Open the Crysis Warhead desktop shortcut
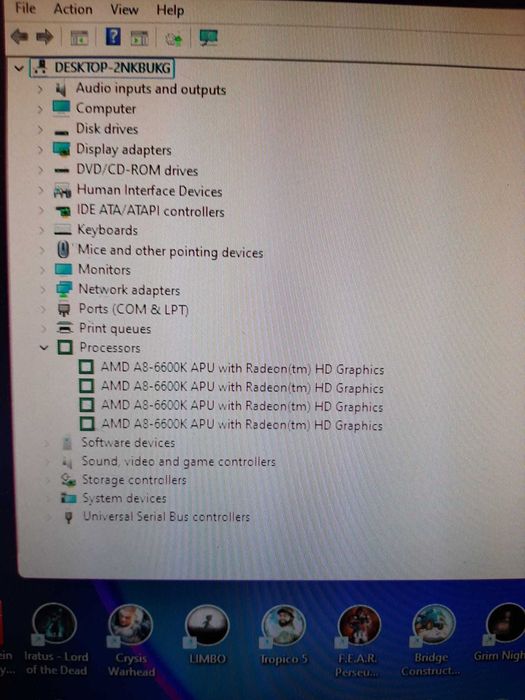This screenshot has width=525, height=700. coord(131,641)
